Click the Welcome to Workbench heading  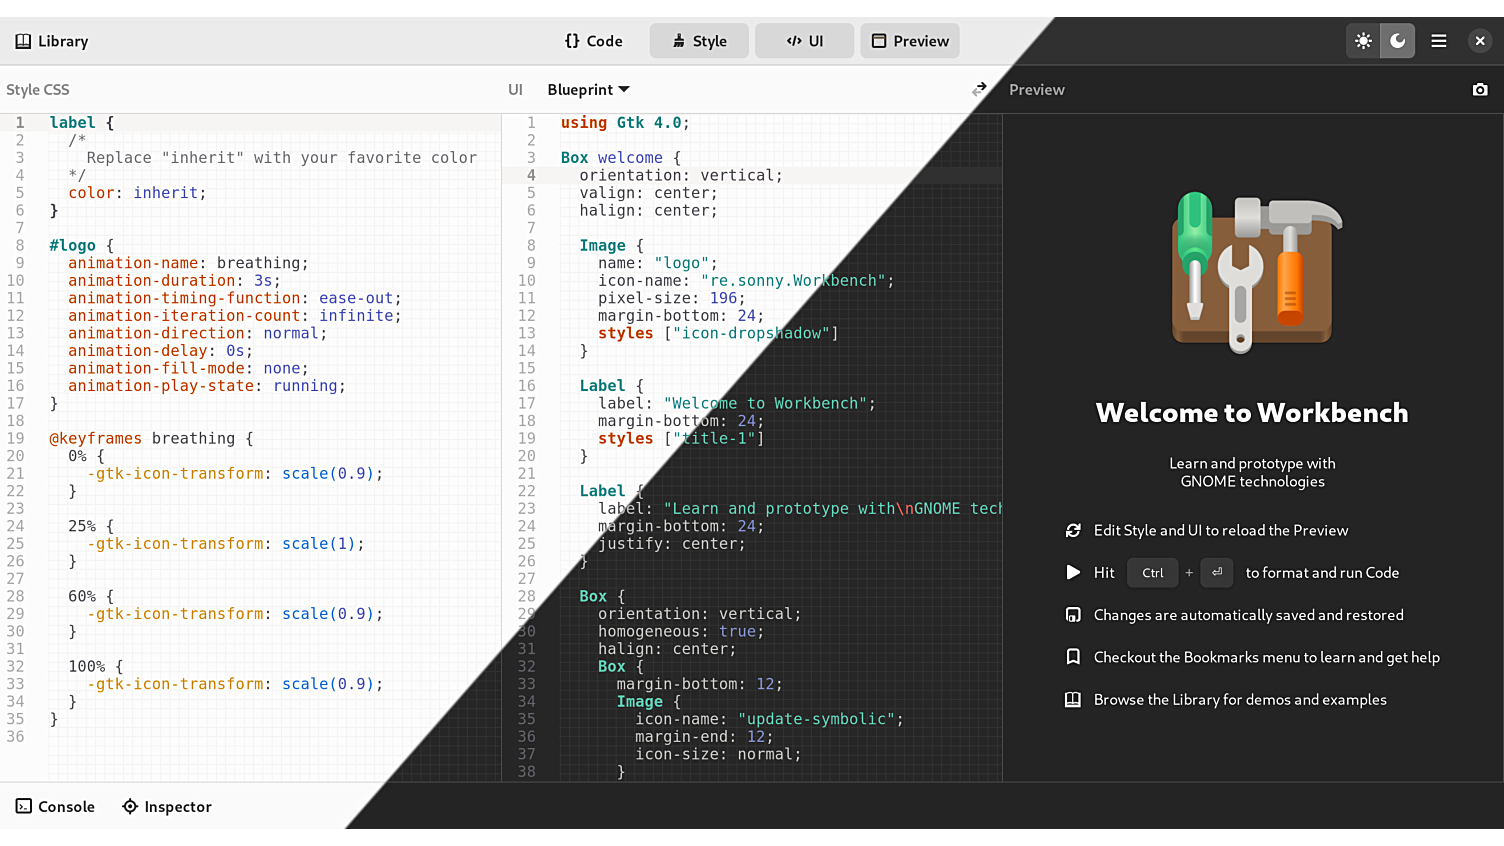pyautogui.click(x=1252, y=413)
